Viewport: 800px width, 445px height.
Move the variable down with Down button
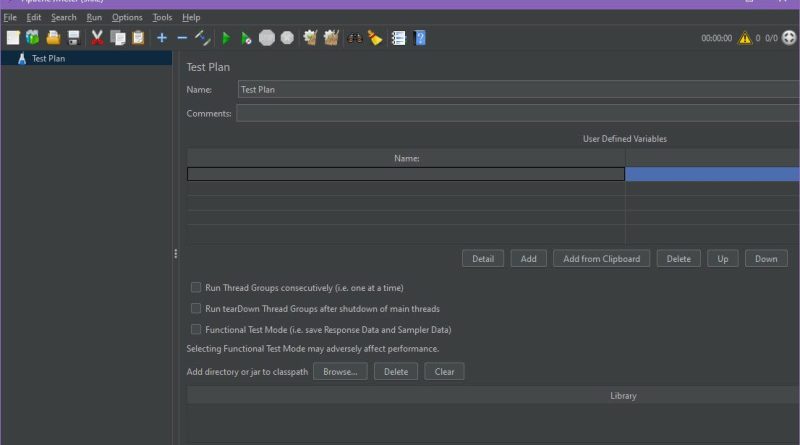click(766, 259)
